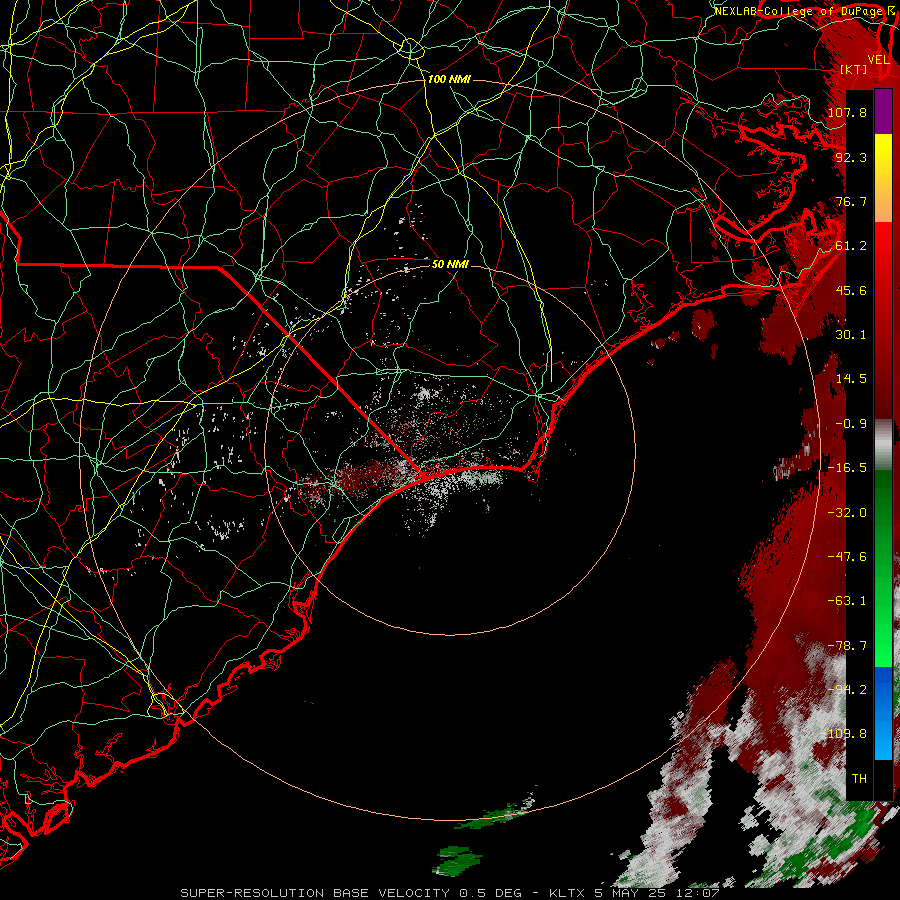Click the green segment of the color bar
The height and width of the screenshot is (900, 900).
pyautogui.click(x=883, y=568)
